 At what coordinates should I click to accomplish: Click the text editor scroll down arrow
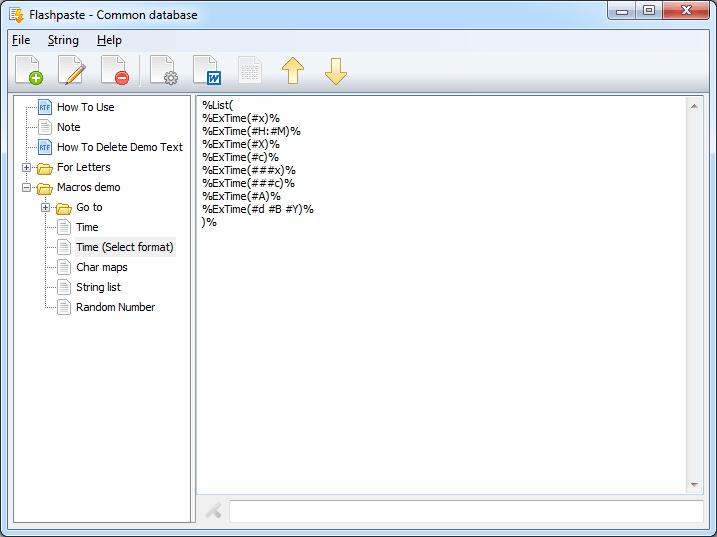point(694,484)
